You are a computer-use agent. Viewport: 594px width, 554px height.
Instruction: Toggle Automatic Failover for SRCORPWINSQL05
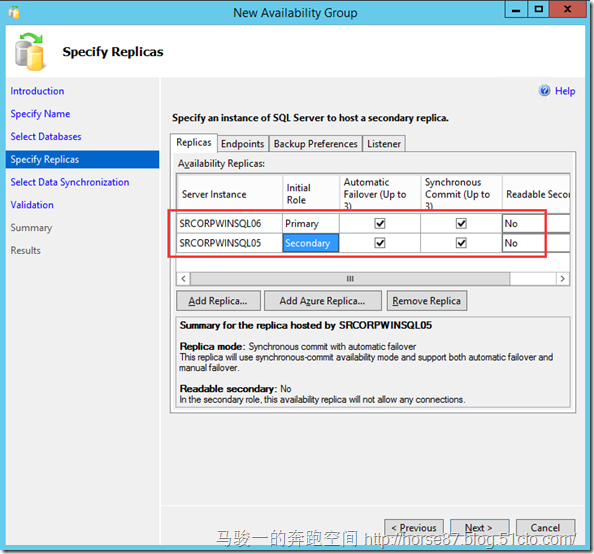pyautogui.click(x=380, y=243)
